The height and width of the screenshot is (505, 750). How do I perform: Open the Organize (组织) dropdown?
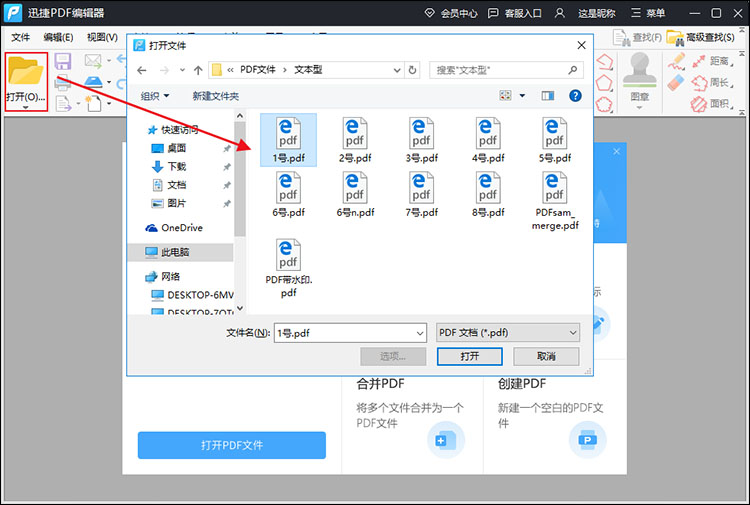tap(154, 96)
